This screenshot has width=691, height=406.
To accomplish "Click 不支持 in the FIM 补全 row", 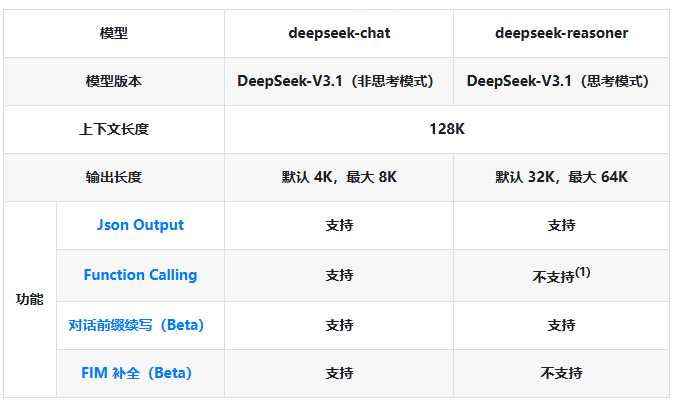I will (x=561, y=373).
